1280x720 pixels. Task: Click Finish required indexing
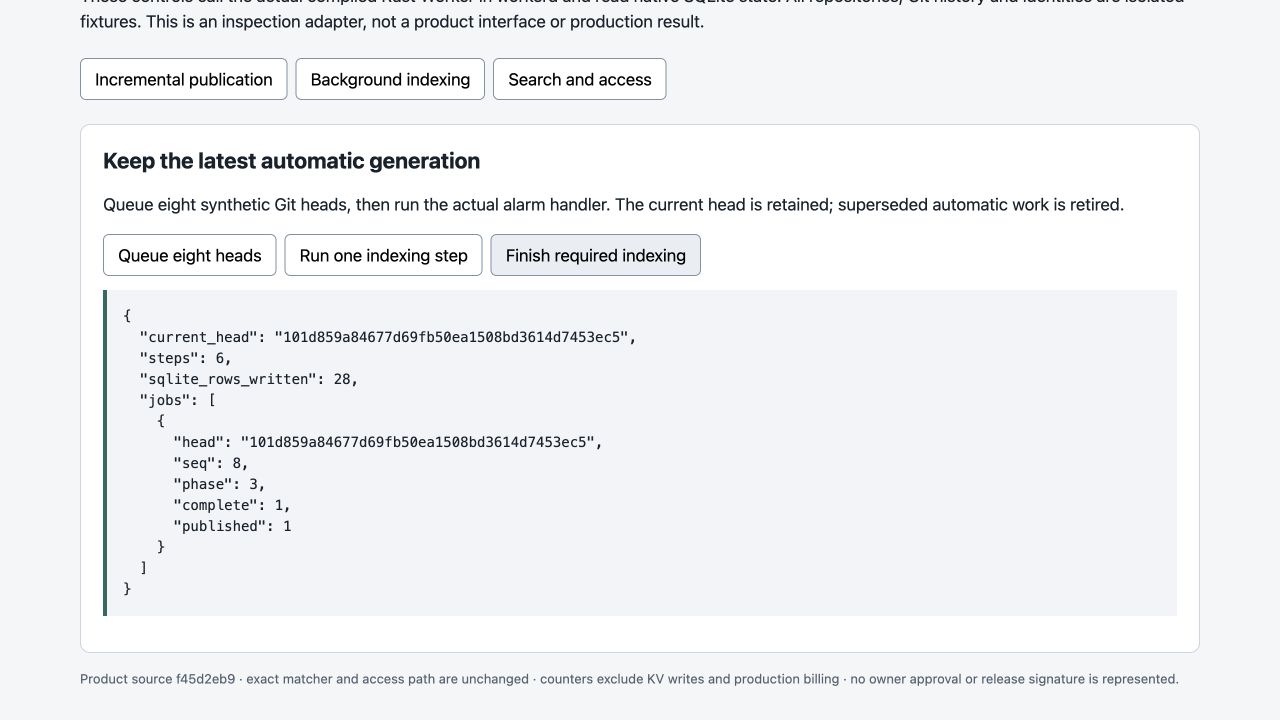pyautogui.click(x=595, y=255)
